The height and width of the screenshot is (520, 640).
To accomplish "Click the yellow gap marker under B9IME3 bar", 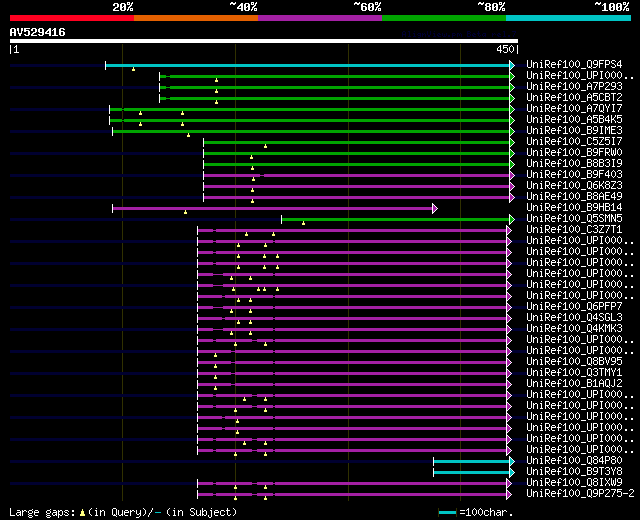I will pyautogui.click(x=188, y=135).
